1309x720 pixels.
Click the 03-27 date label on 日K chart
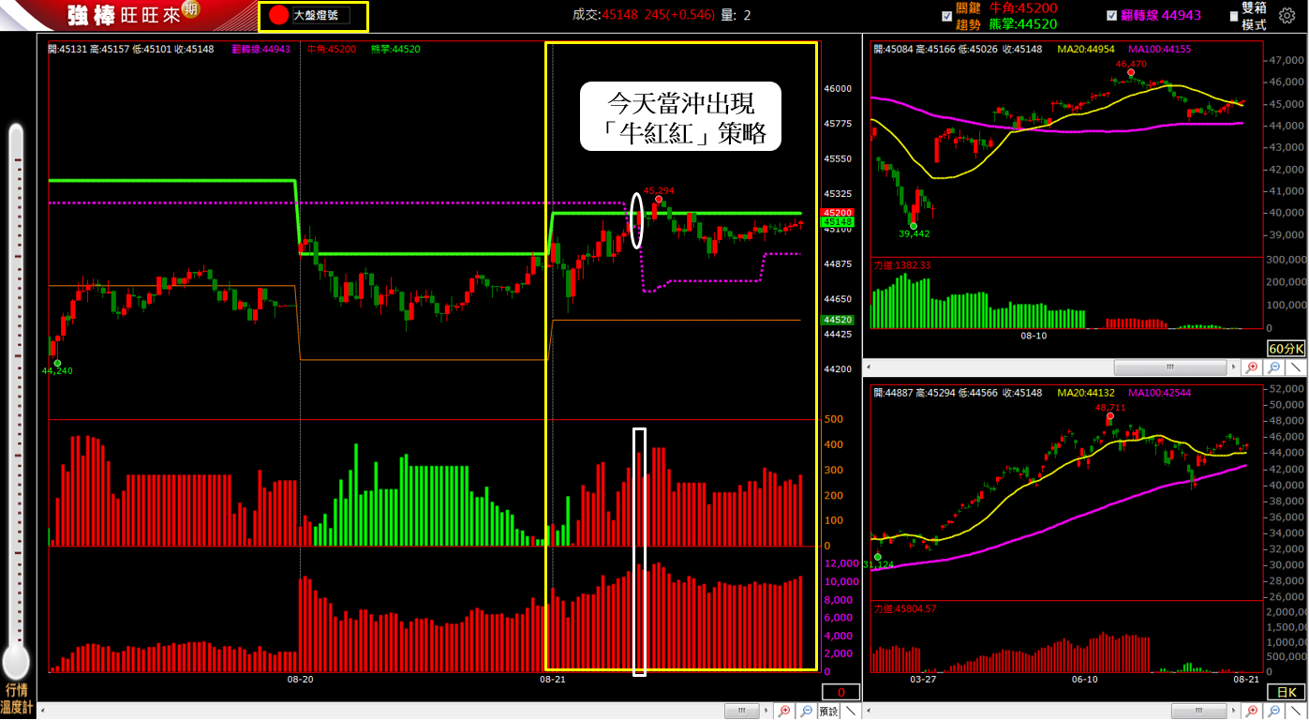pyautogui.click(x=922, y=679)
